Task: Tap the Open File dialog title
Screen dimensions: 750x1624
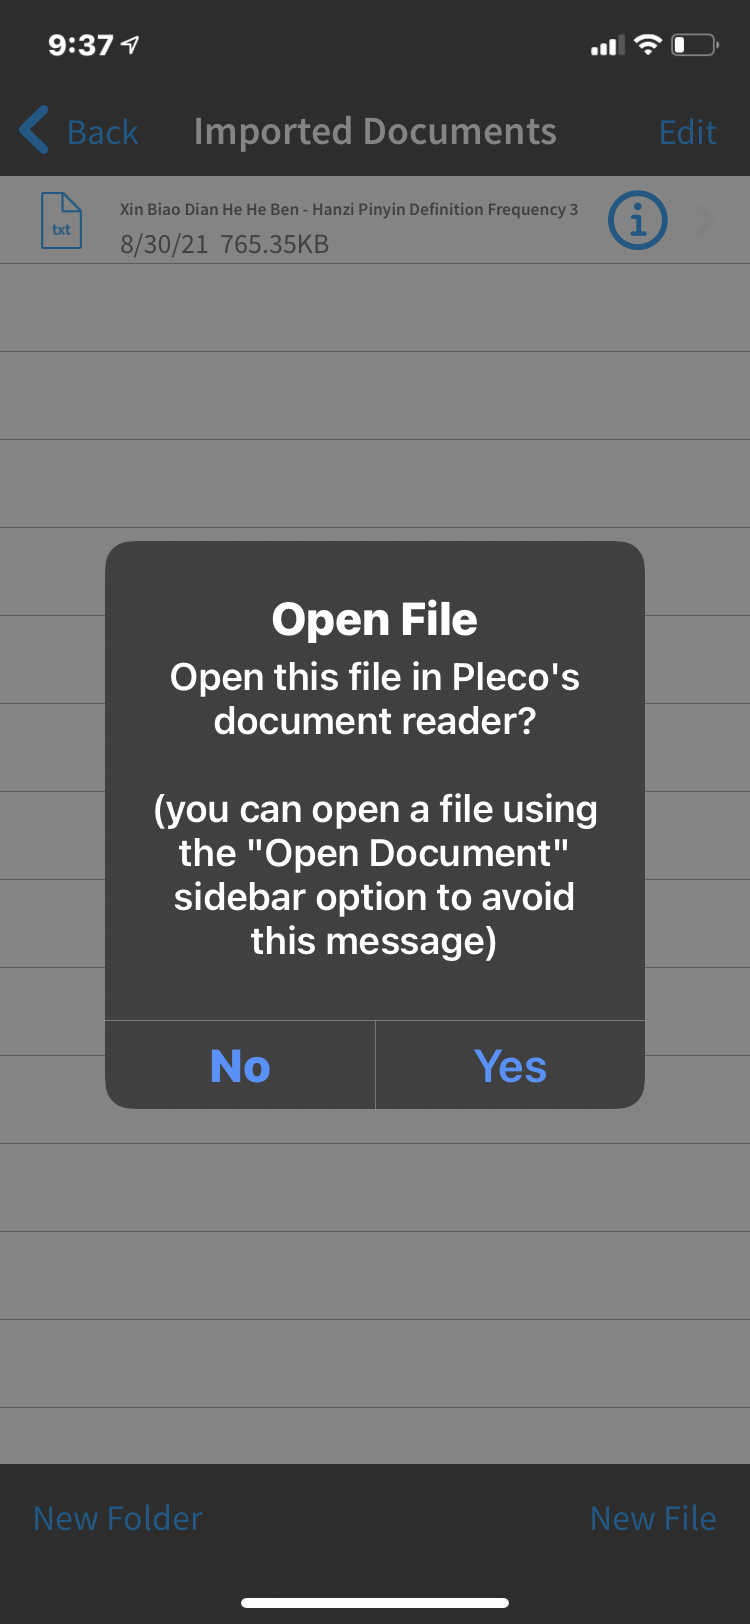Action: point(375,619)
